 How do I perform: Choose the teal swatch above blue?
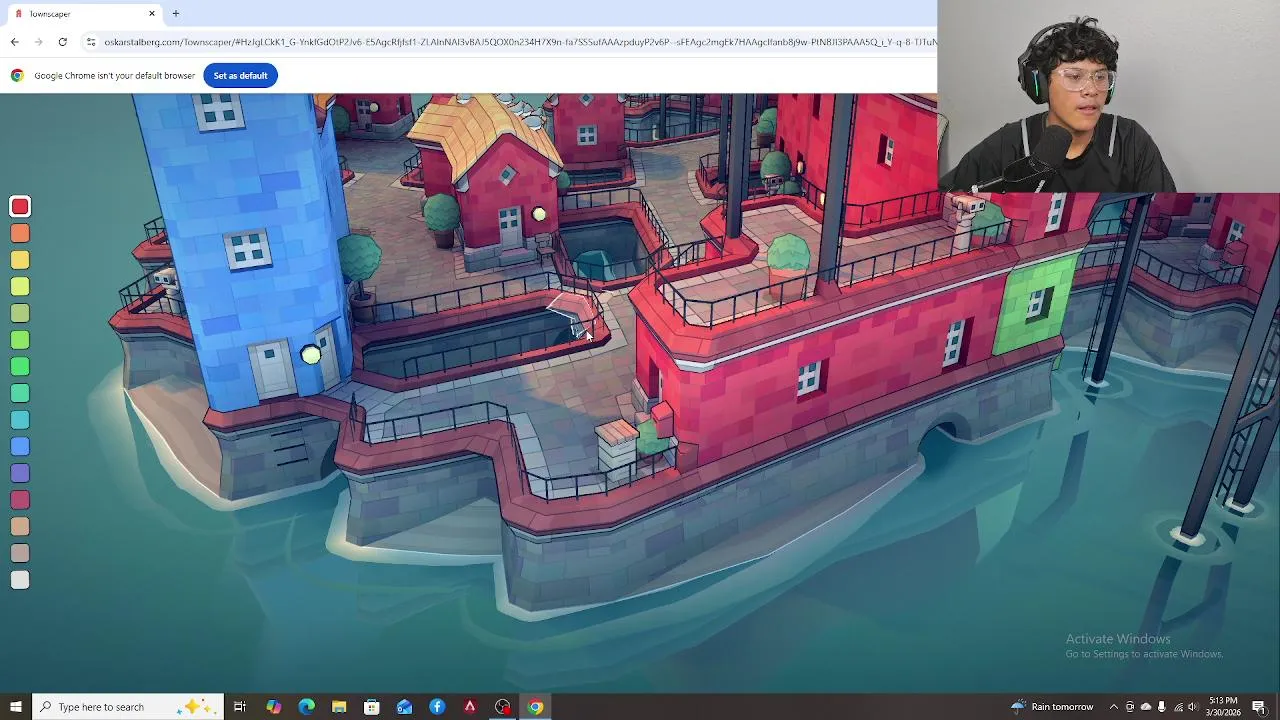[20, 420]
